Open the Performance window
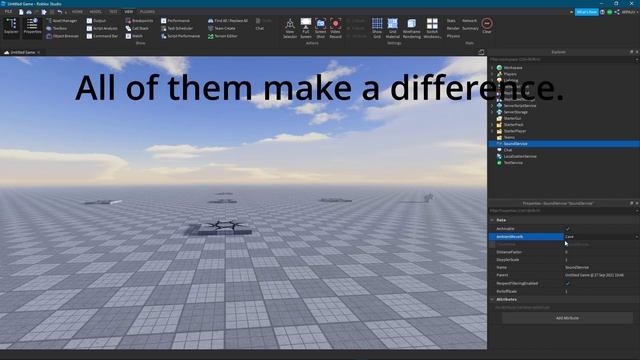Image resolution: width=640 pixels, height=360 pixels. click(175, 20)
